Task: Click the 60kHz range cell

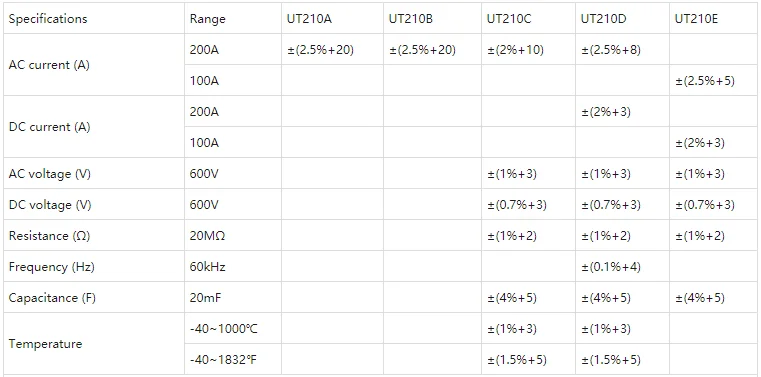Action: 208,267
